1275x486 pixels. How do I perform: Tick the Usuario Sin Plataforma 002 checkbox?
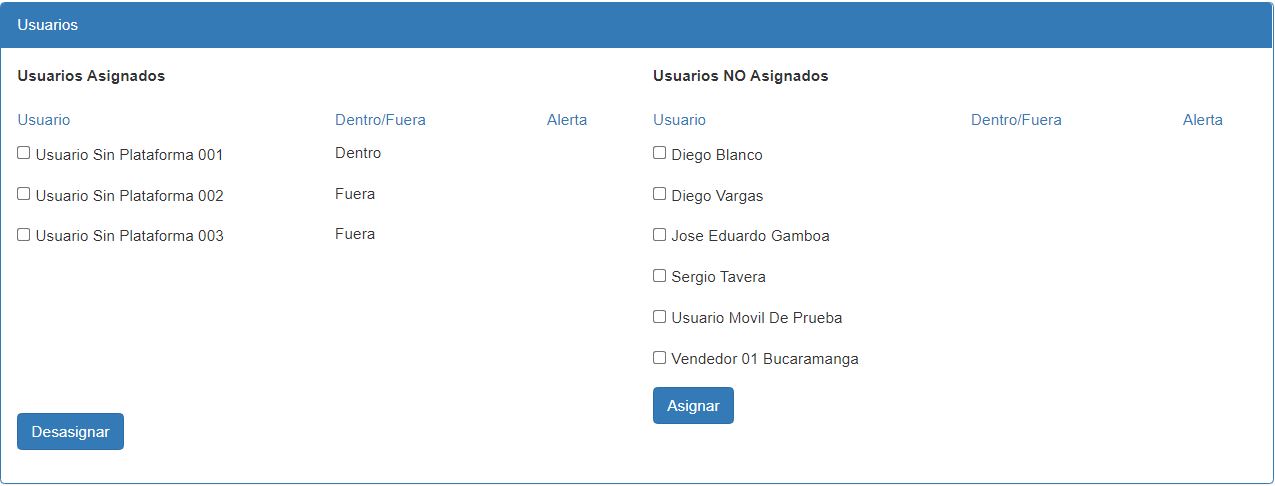pos(24,194)
